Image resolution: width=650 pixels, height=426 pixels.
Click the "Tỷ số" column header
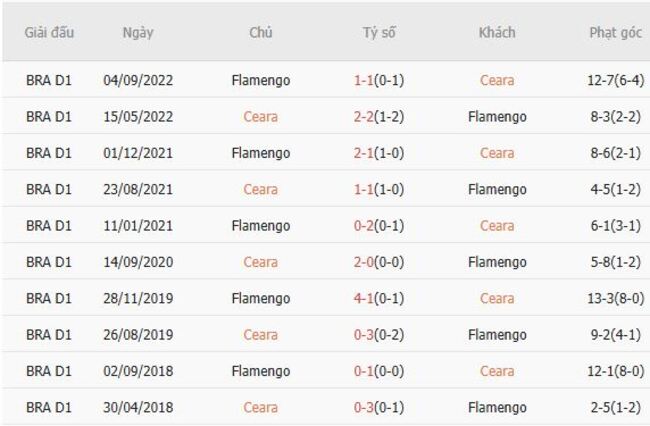click(x=379, y=32)
